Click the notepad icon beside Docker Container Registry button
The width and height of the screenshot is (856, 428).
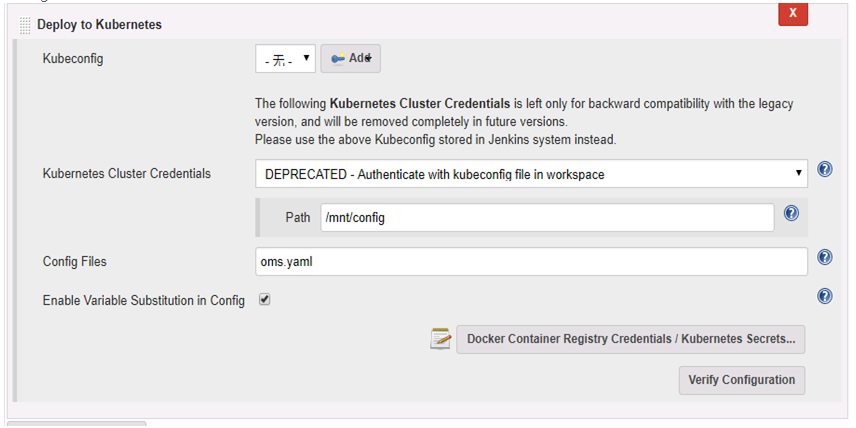coord(440,338)
